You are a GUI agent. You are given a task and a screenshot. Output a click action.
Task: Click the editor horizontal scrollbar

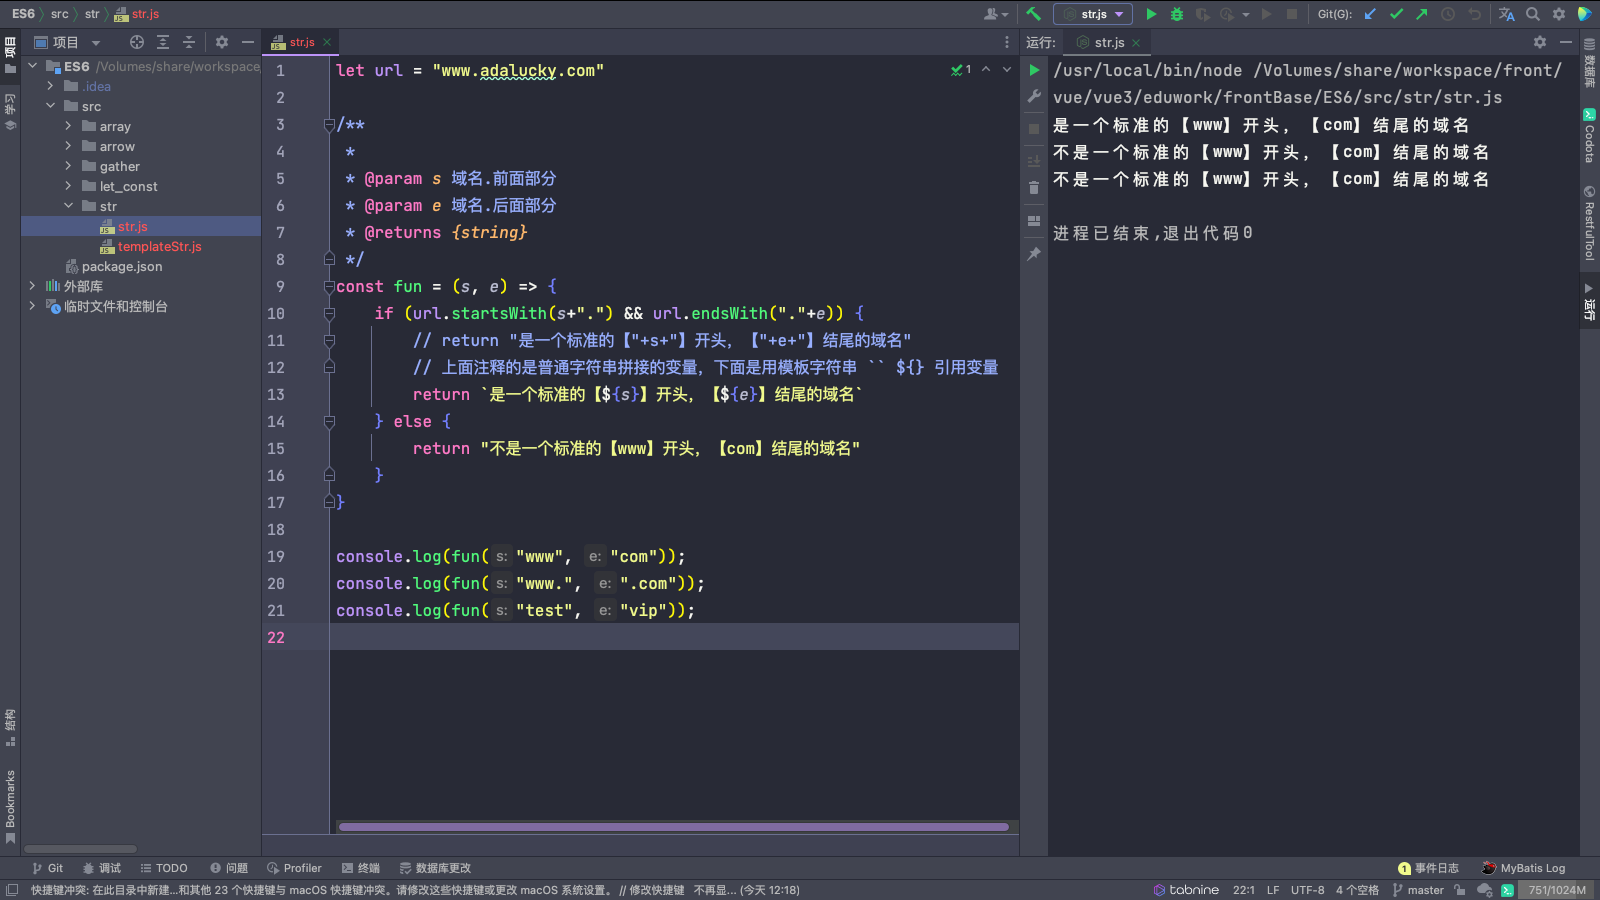pyautogui.click(x=673, y=827)
